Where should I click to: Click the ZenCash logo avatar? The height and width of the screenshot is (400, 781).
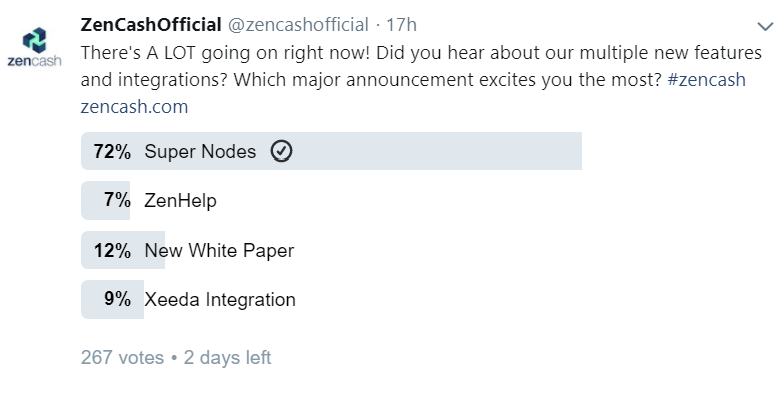34,47
